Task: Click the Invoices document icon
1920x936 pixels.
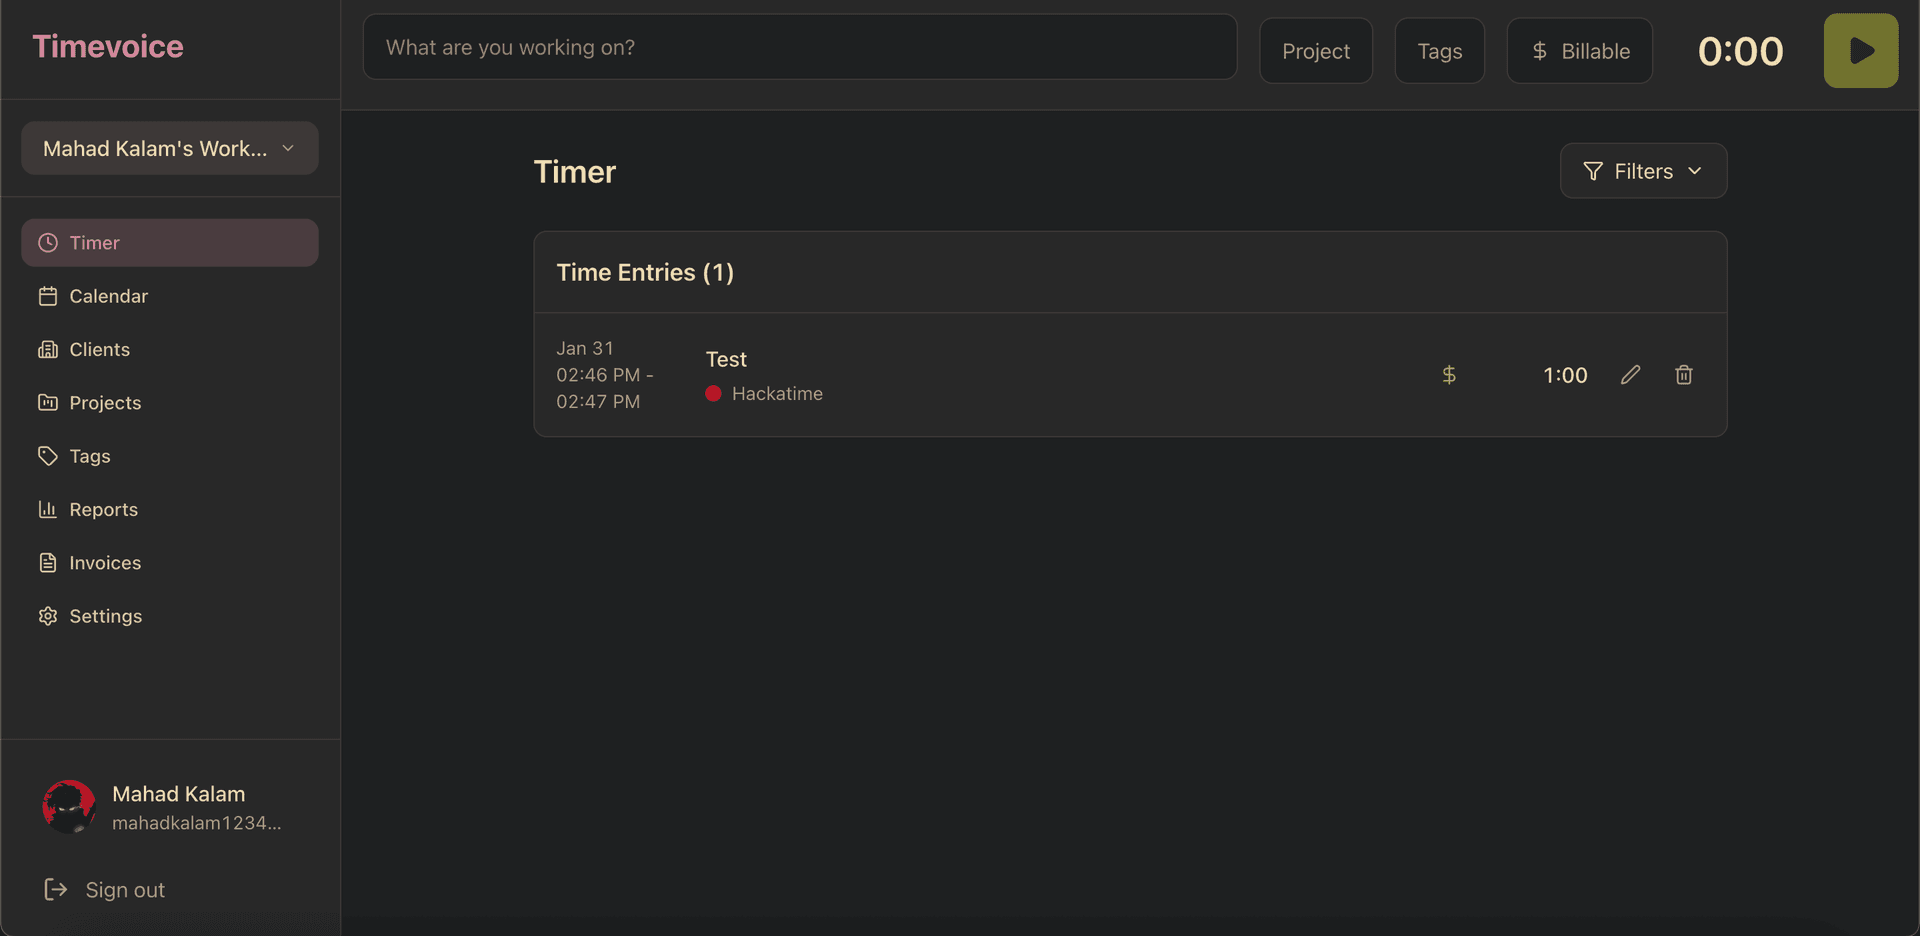Action: pos(48,563)
